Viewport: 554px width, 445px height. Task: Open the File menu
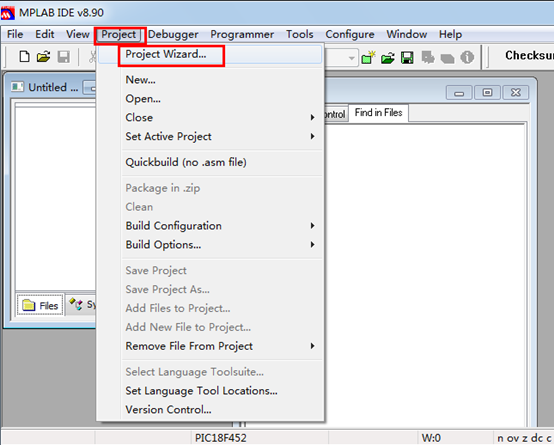pos(15,34)
